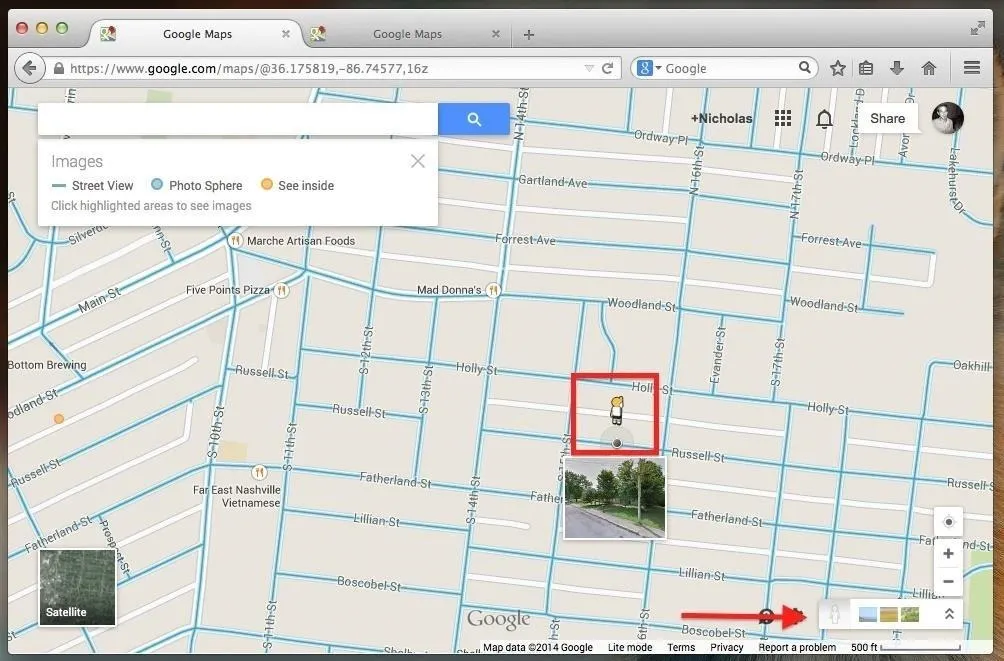
Task: Open the notifications bell
Action: click(824, 119)
